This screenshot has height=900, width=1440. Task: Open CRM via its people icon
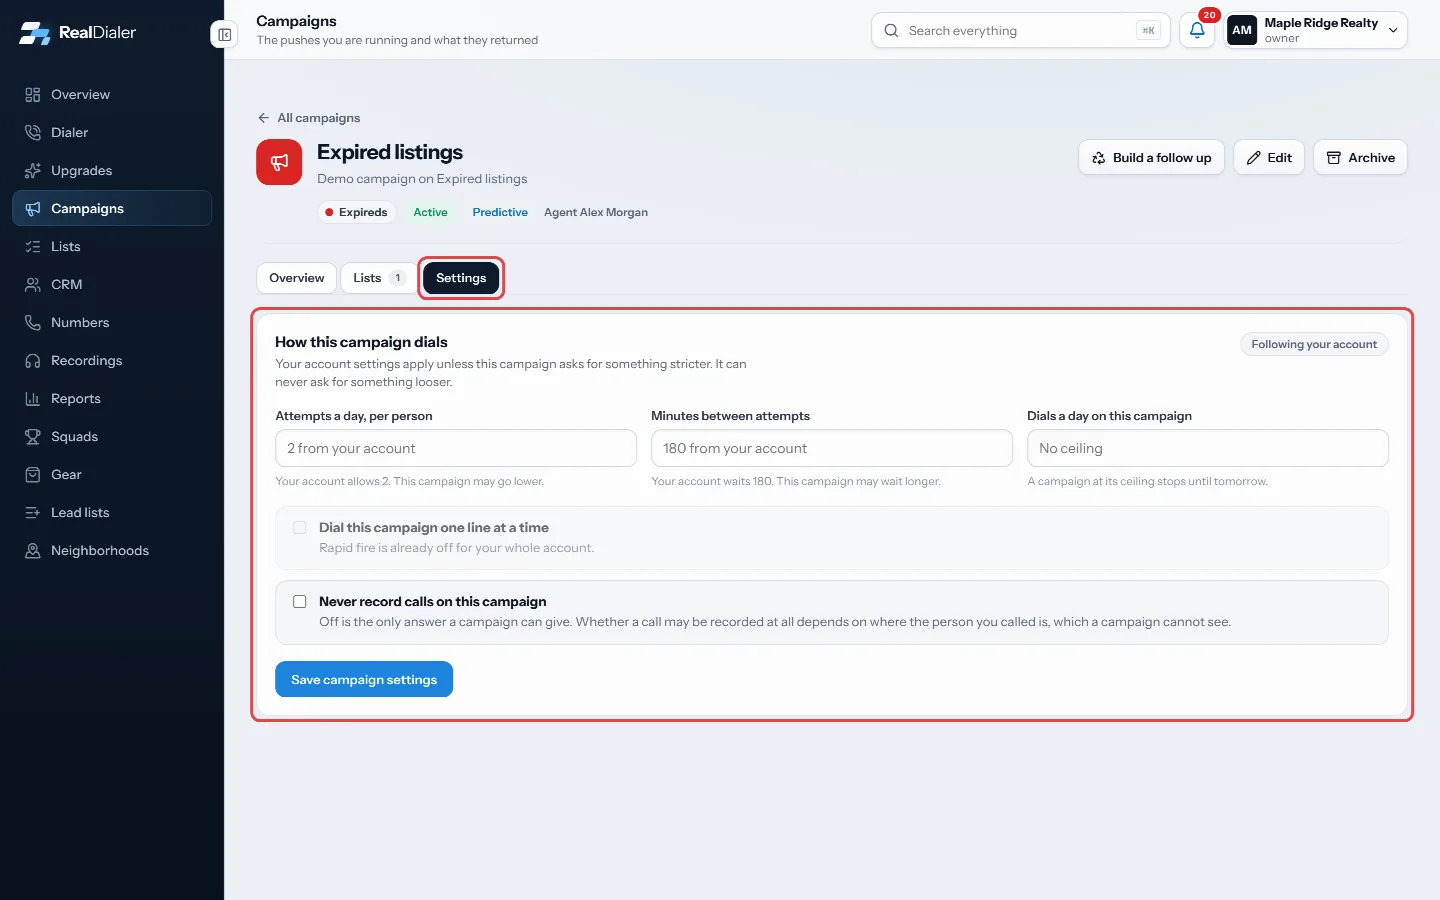pyautogui.click(x=33, y=285)
